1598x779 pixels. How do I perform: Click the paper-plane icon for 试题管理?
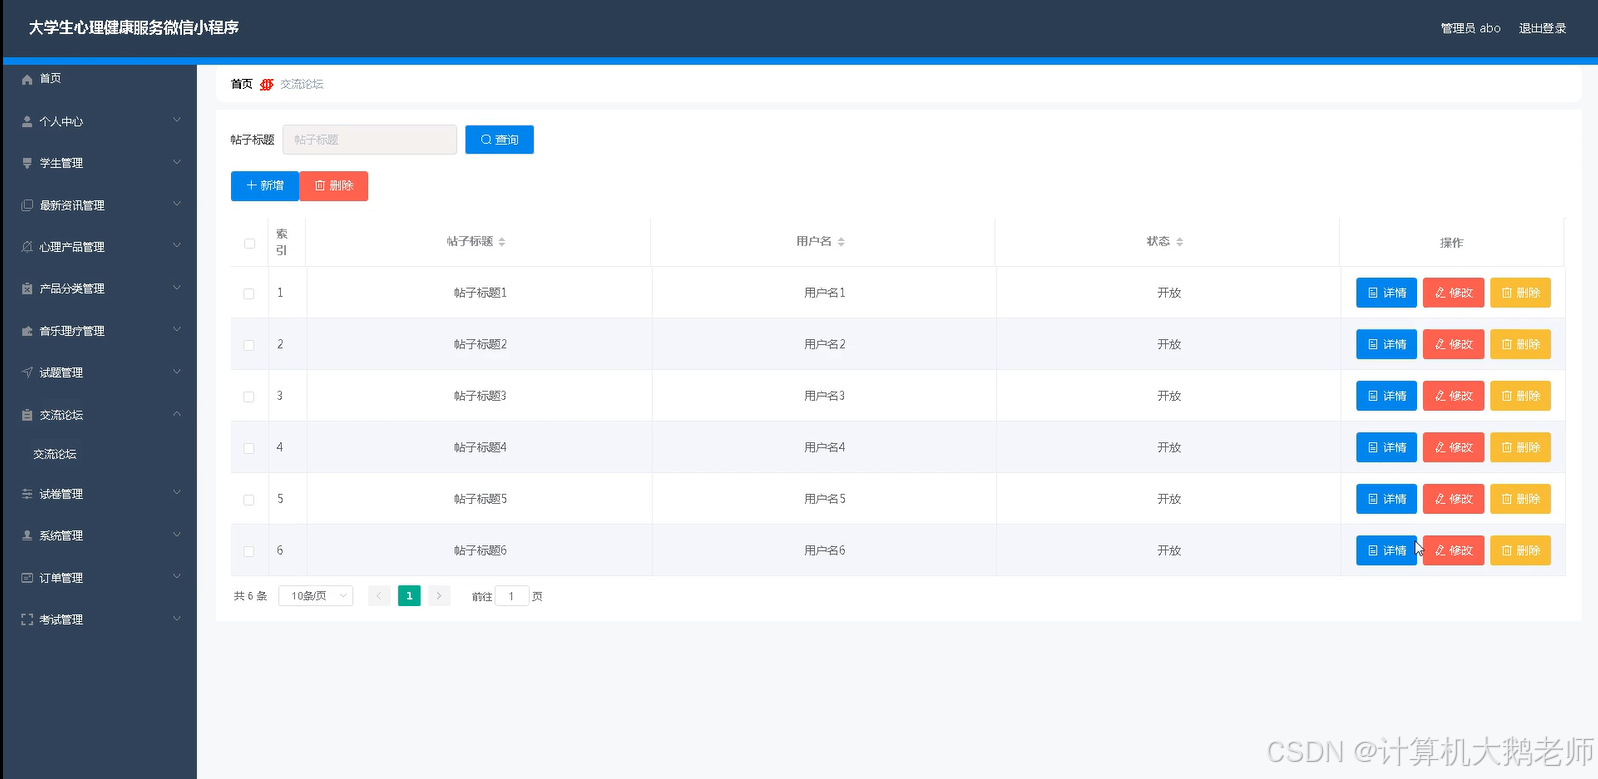tap(27, 373)
